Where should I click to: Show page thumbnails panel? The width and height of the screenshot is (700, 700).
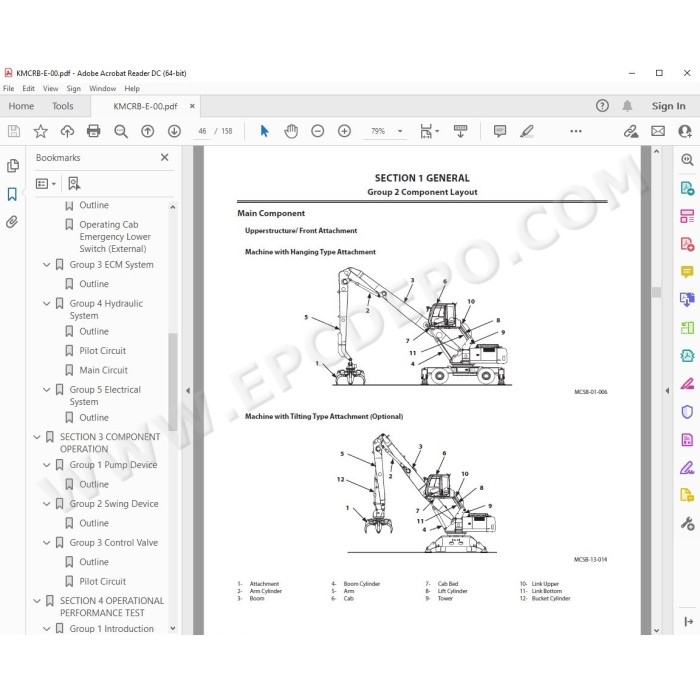pos(12,166)
